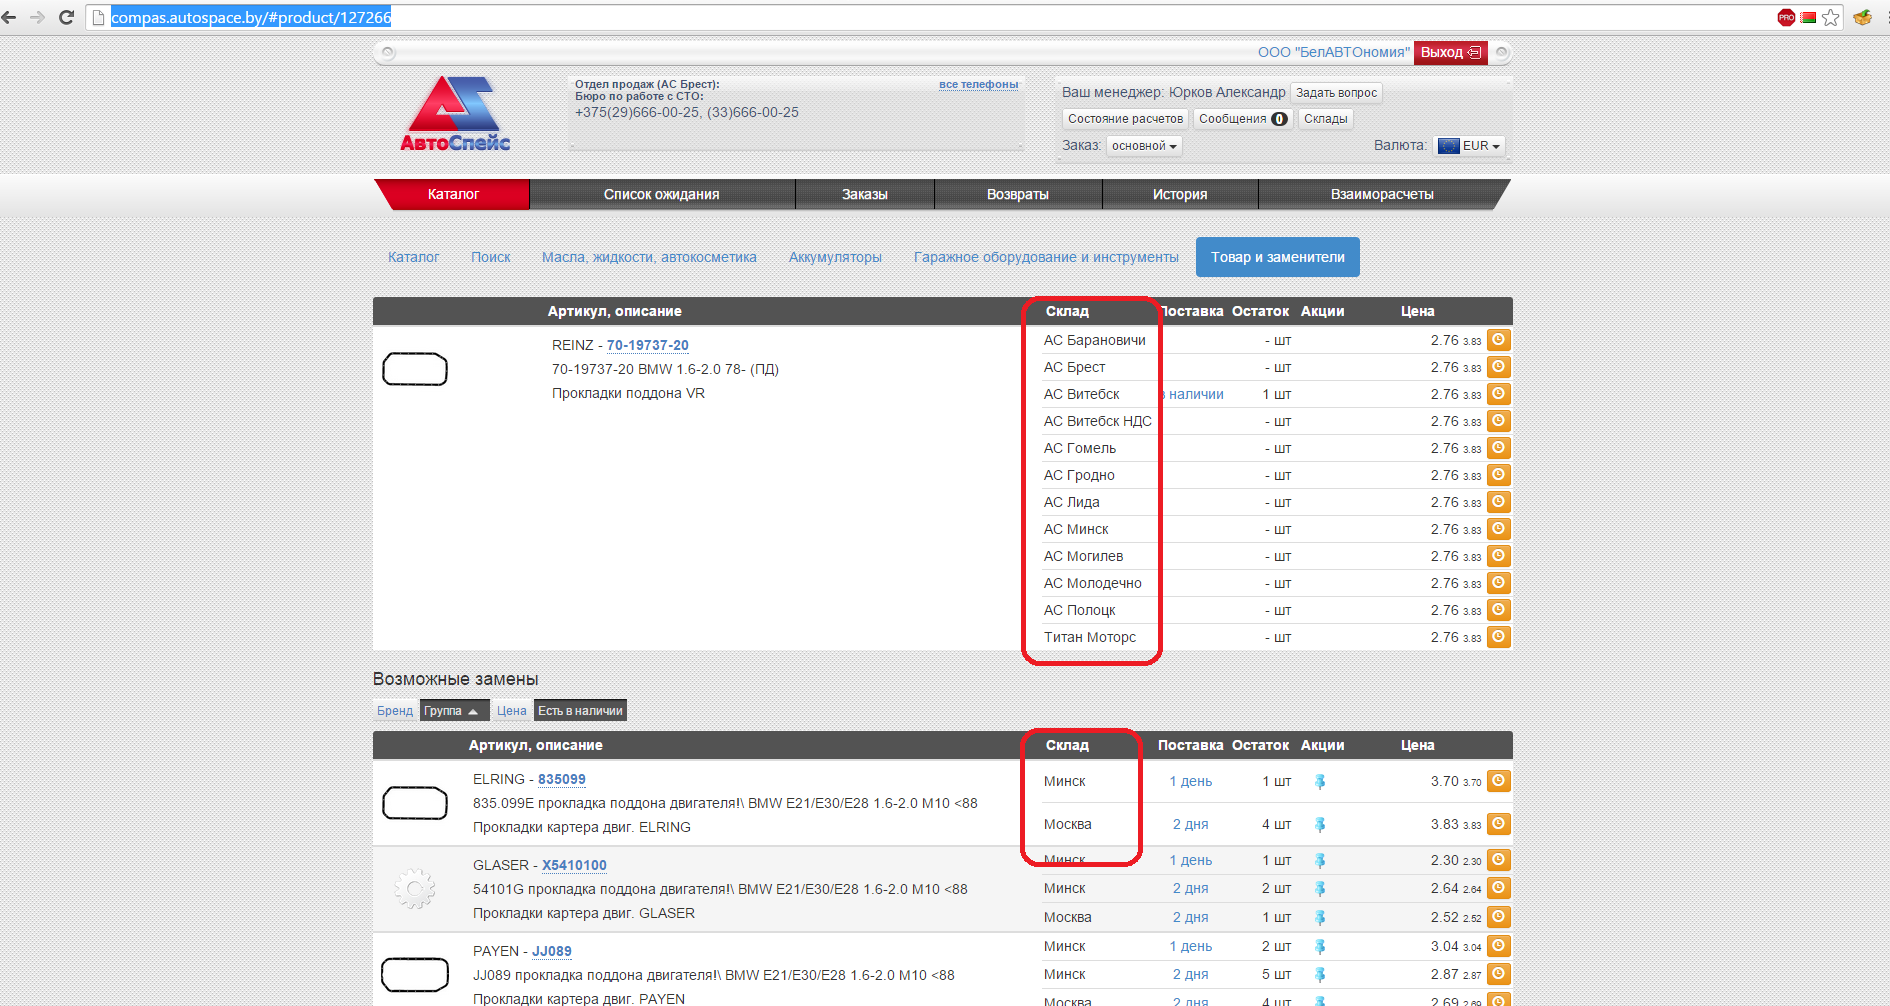This screenshot has height=1006, width=1890.
Task: Click the AC Минск warehouse row name
Action: (x=1076, y=529)
